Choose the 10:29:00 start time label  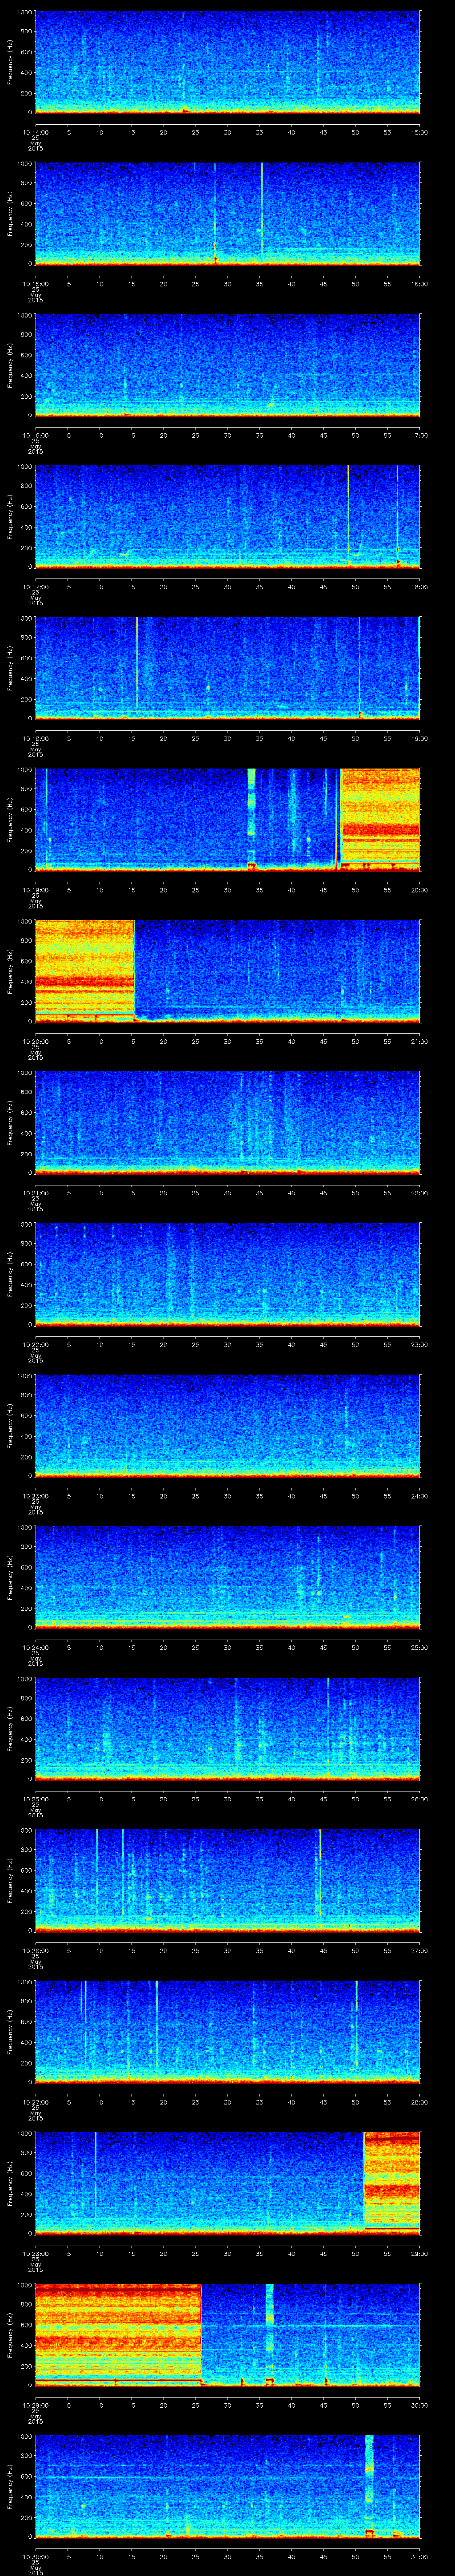click(35, 2404)
